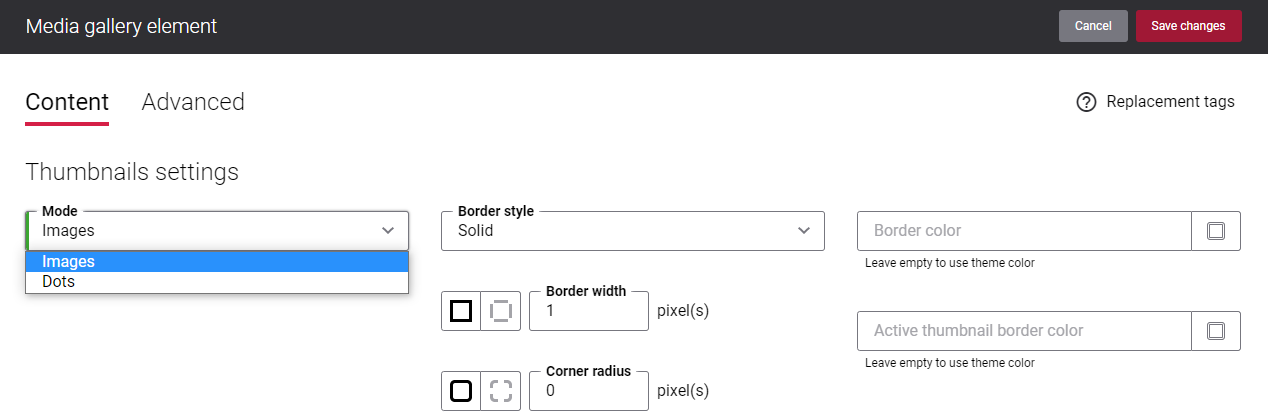1268x419 pixels.
Task: Open Active thumbnail border color swatch
Action: [x=1216, y=331]
